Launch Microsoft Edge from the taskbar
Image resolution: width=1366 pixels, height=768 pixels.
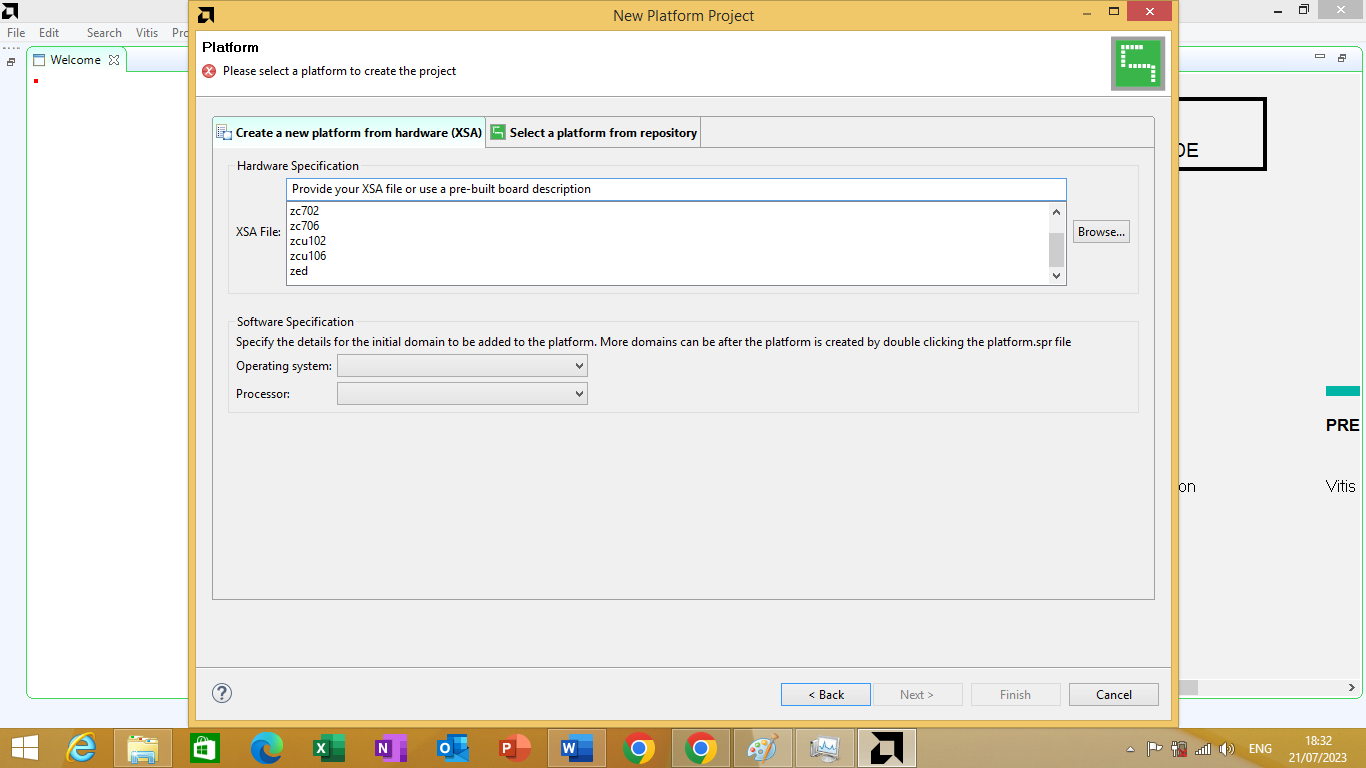267,748
